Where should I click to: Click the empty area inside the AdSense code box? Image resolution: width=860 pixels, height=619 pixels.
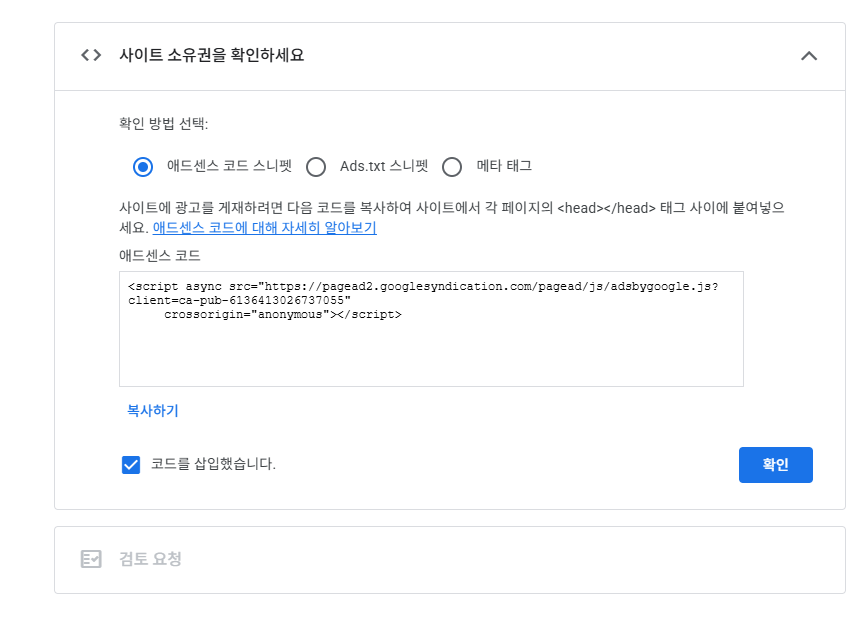(430, 355)
